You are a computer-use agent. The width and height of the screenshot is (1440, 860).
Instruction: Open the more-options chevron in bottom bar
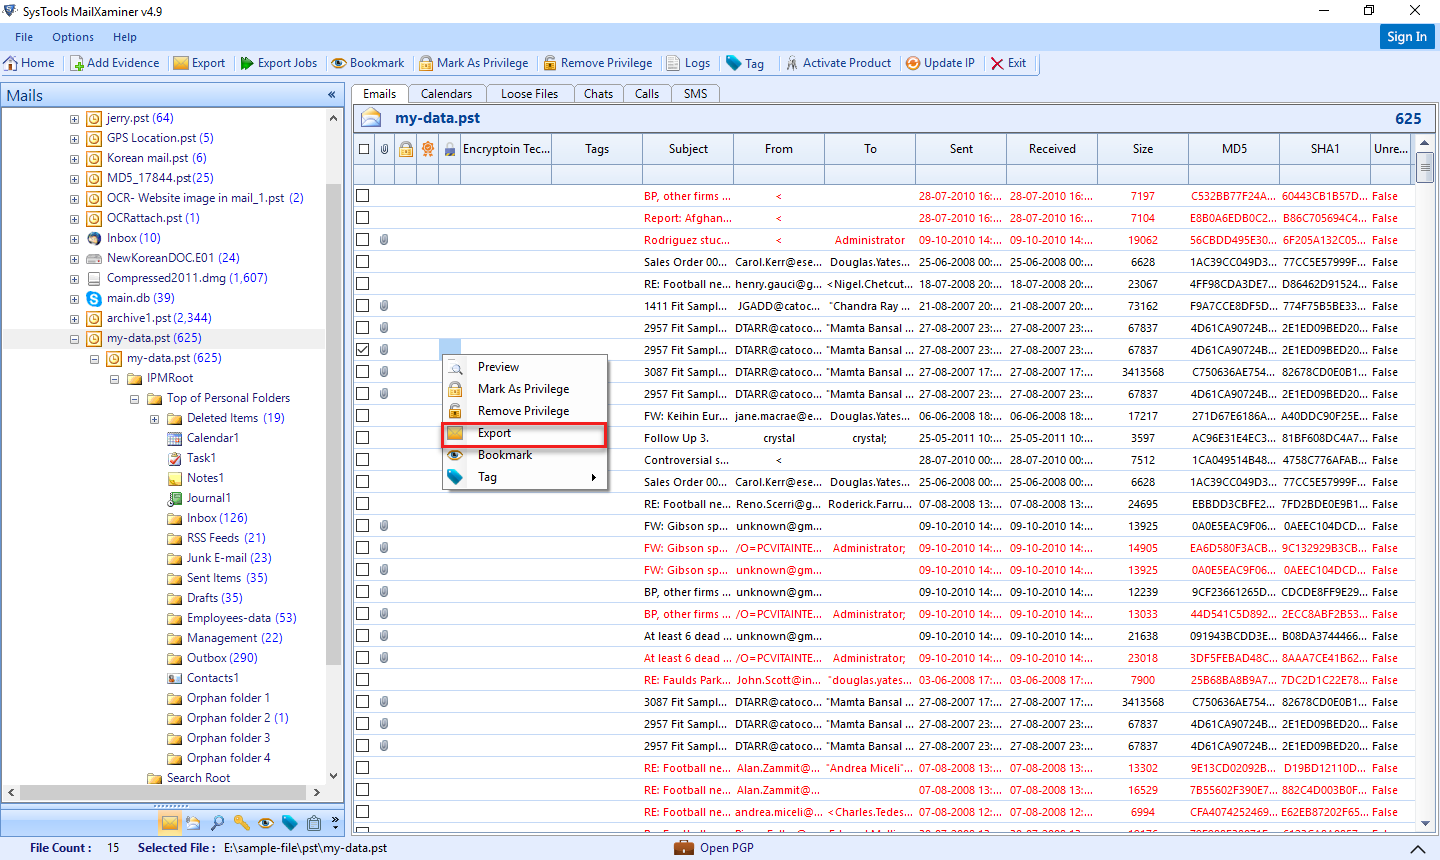[335, 823]
